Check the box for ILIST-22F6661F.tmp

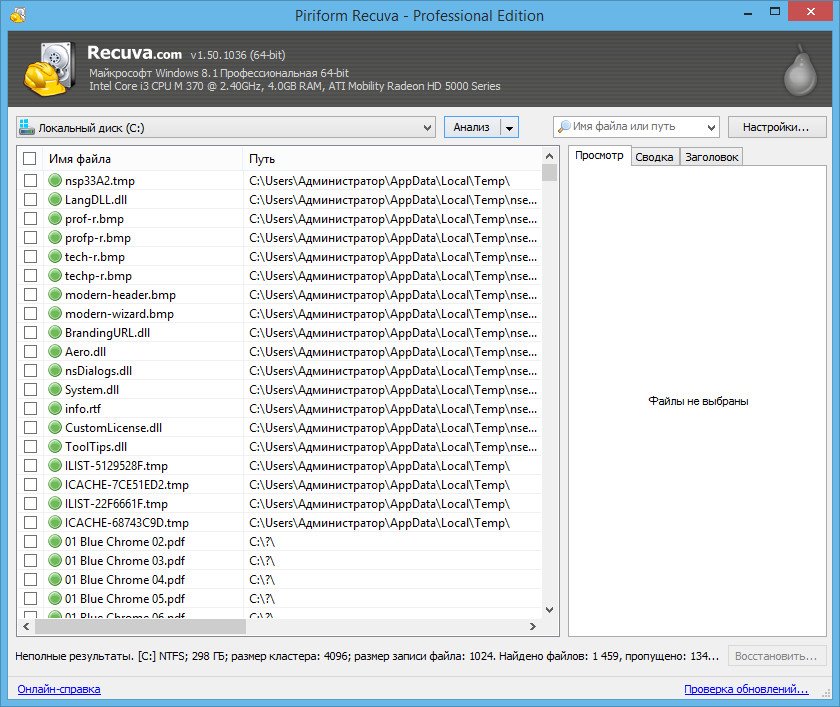(x=31, y=503)
